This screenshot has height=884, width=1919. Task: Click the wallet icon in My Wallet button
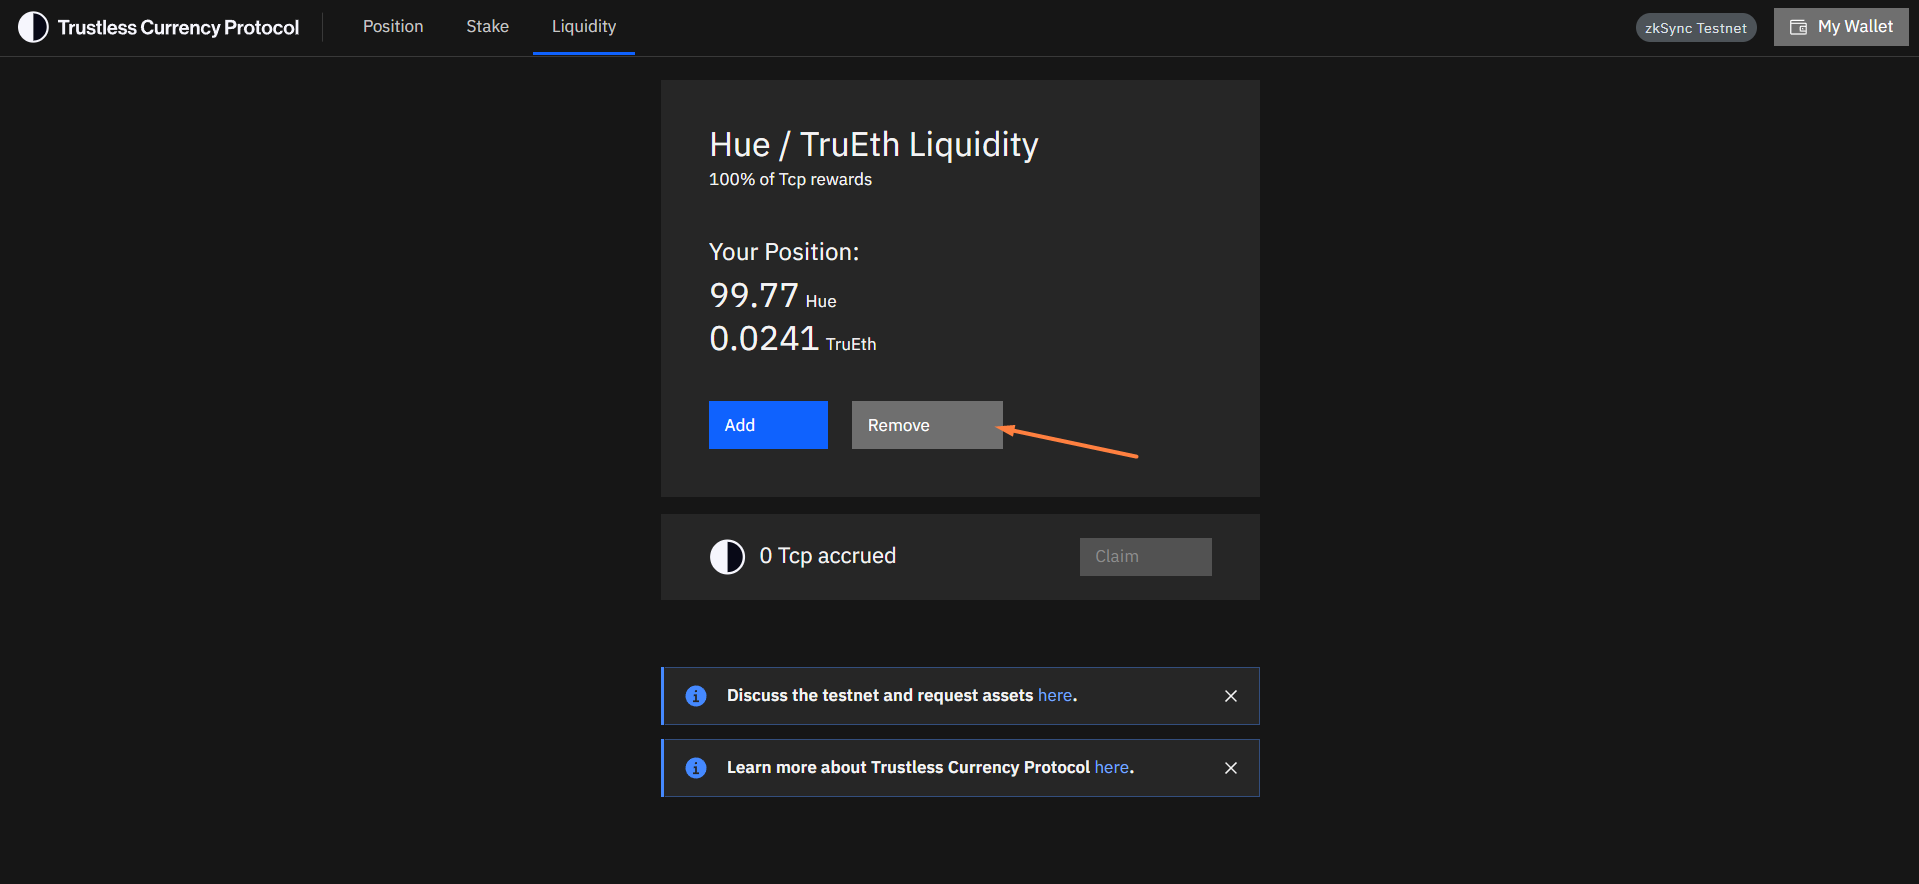tap(1798, 27)
